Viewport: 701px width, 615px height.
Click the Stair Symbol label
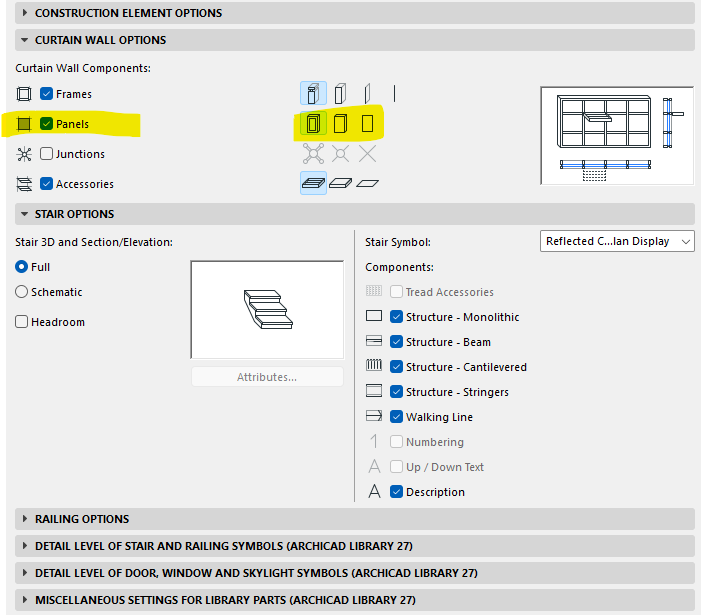(398, 242)
